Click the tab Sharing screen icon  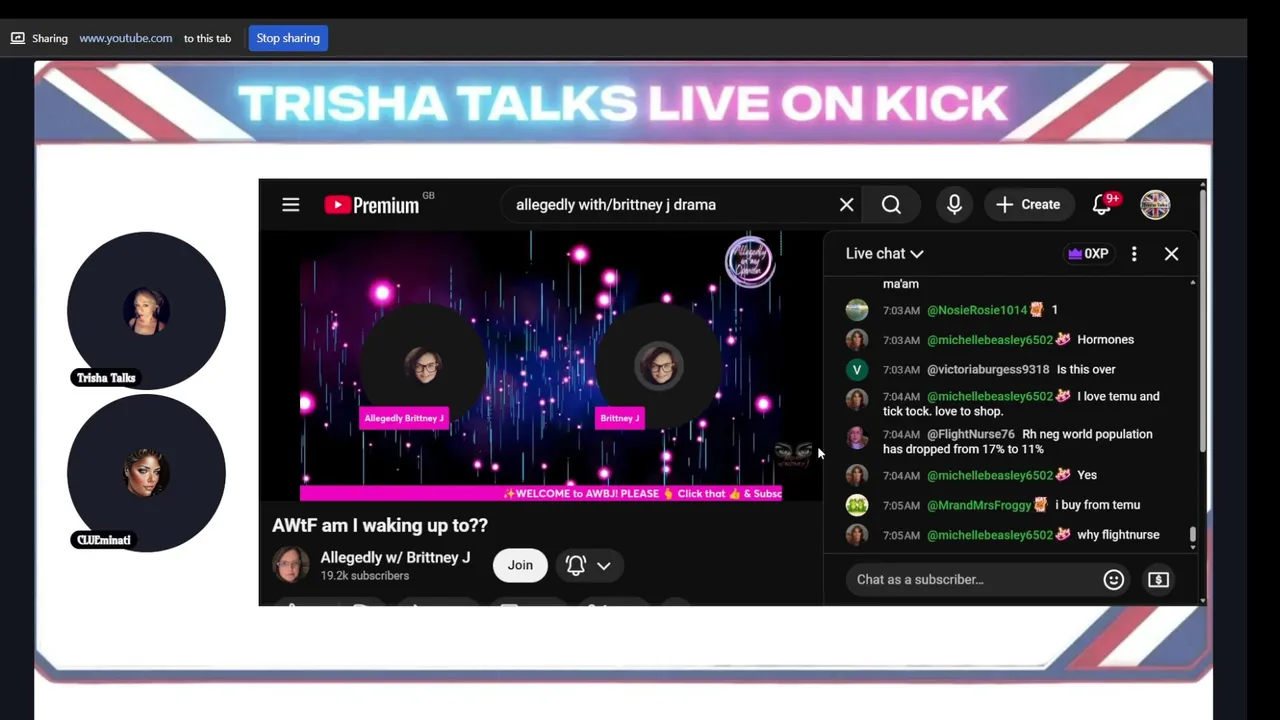pyautogui.click(x=18, y=38)
